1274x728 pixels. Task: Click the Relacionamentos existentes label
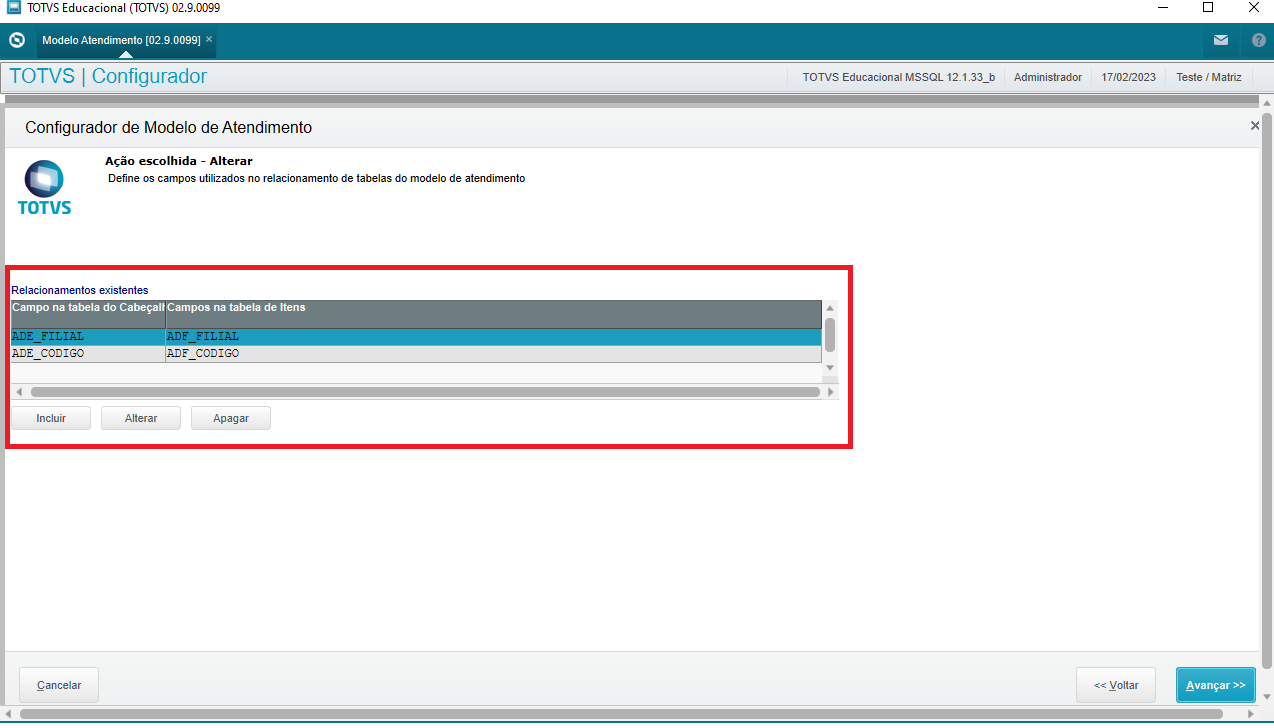(80, 290)
